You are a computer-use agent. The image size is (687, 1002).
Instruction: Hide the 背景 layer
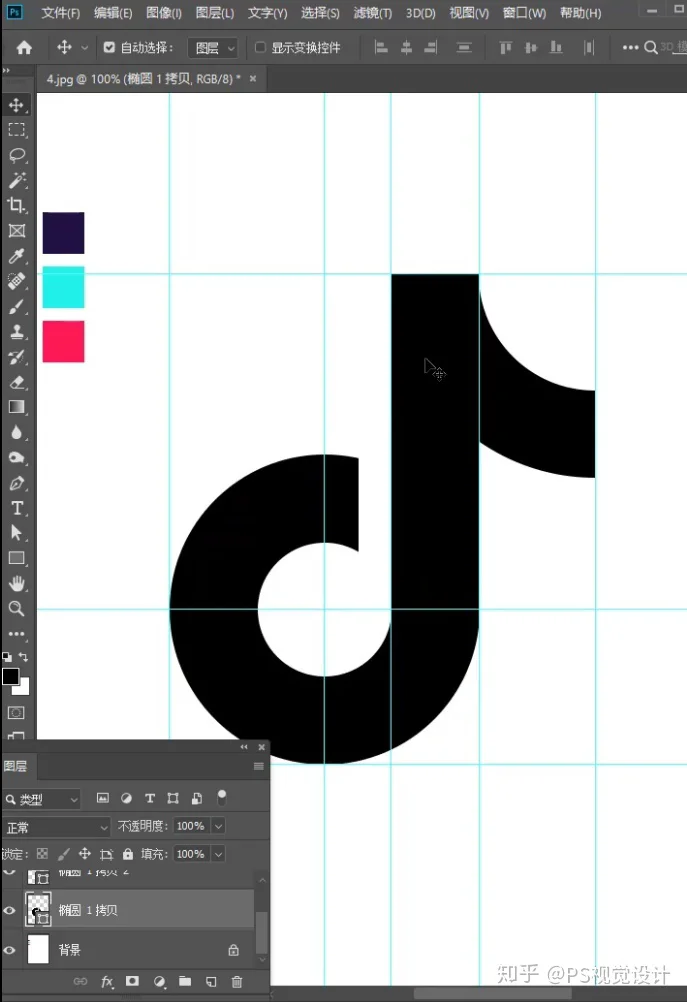tap(10, 950)
